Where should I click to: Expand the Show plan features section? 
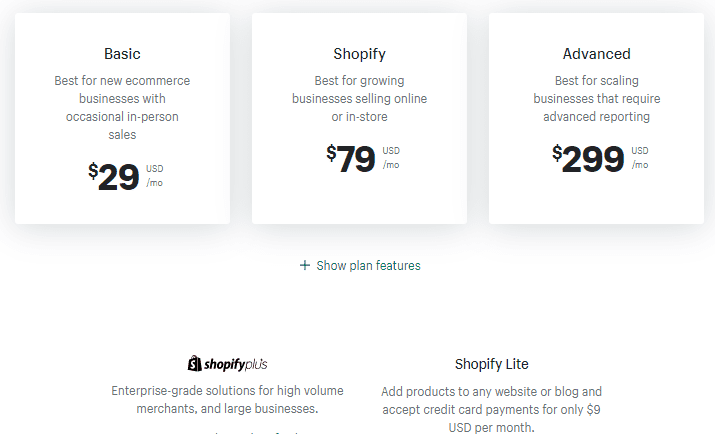(360, 265)
